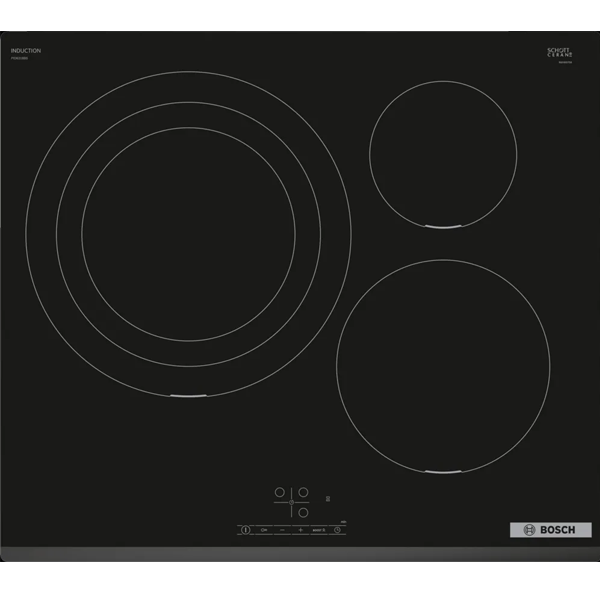The height and width of the screenshot is (600, 600).
Task: Select the lower-right zone selector circle
Action: coord(302,513)
